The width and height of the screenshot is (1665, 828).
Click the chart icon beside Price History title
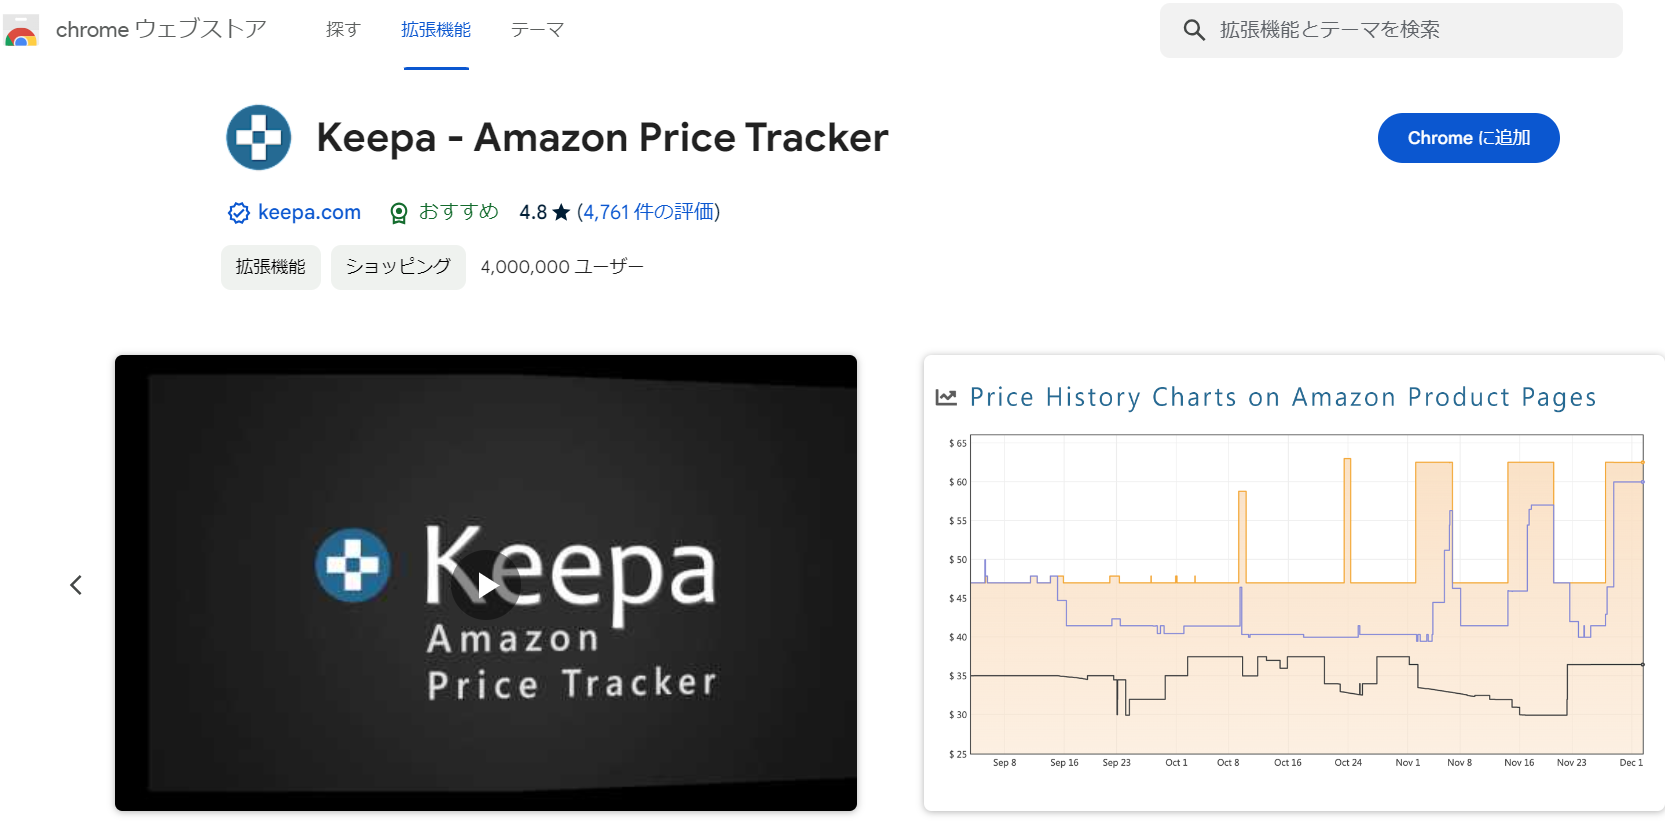[x=946, y=398]
